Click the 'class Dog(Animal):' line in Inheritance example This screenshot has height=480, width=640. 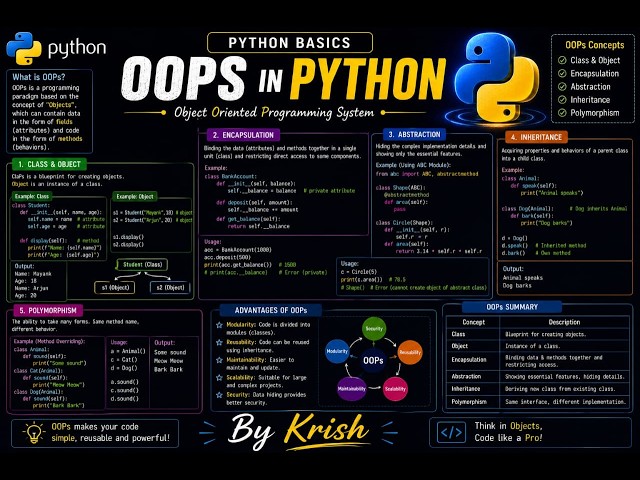528,209
